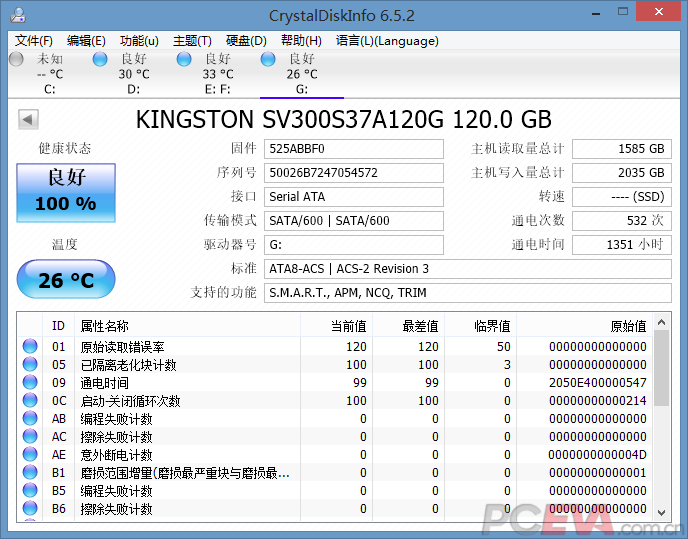Click features field S.M.A.R.T., APM, NCQ, TRIM
The width and height of the screenshot is (688, 539).
point(468,292)
